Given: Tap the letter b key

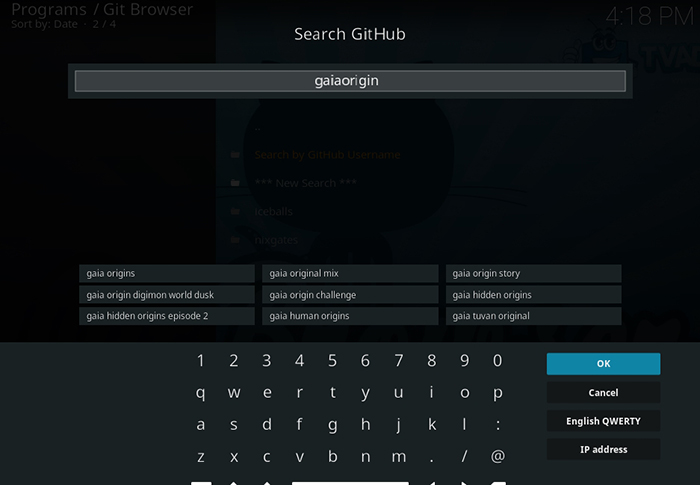Looking at the screenshot, I should click(333, 456).
